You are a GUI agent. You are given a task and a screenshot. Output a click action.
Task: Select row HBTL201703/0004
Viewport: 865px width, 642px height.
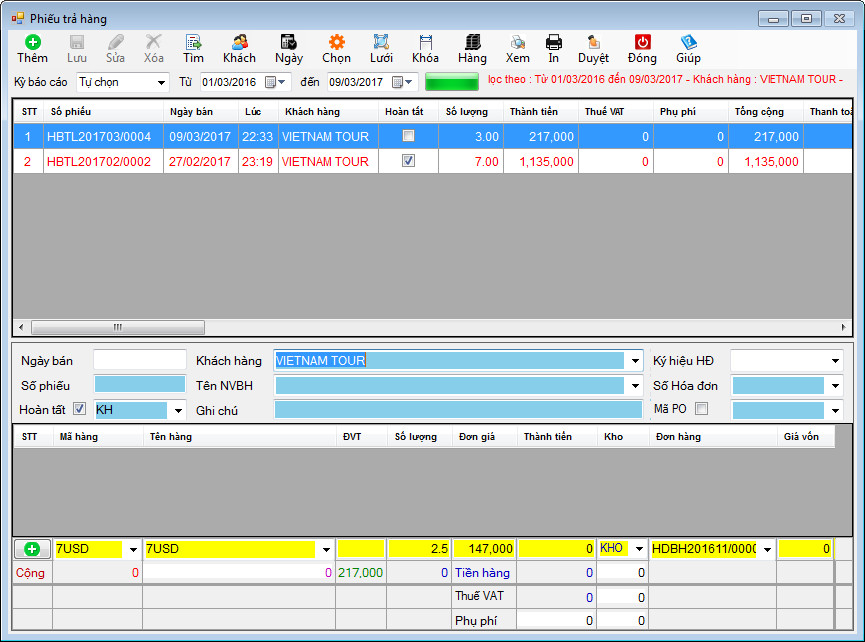(x=432, y=136)
